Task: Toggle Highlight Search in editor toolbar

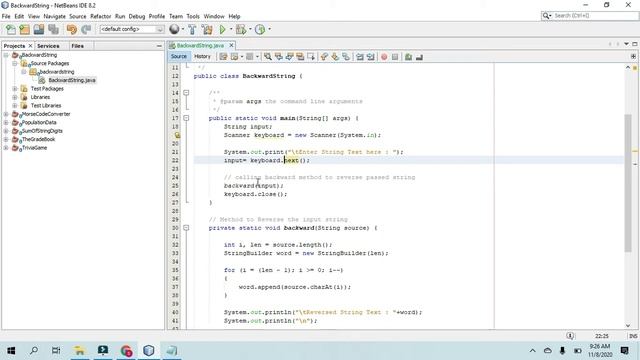Action: click(x=300, y=57)
